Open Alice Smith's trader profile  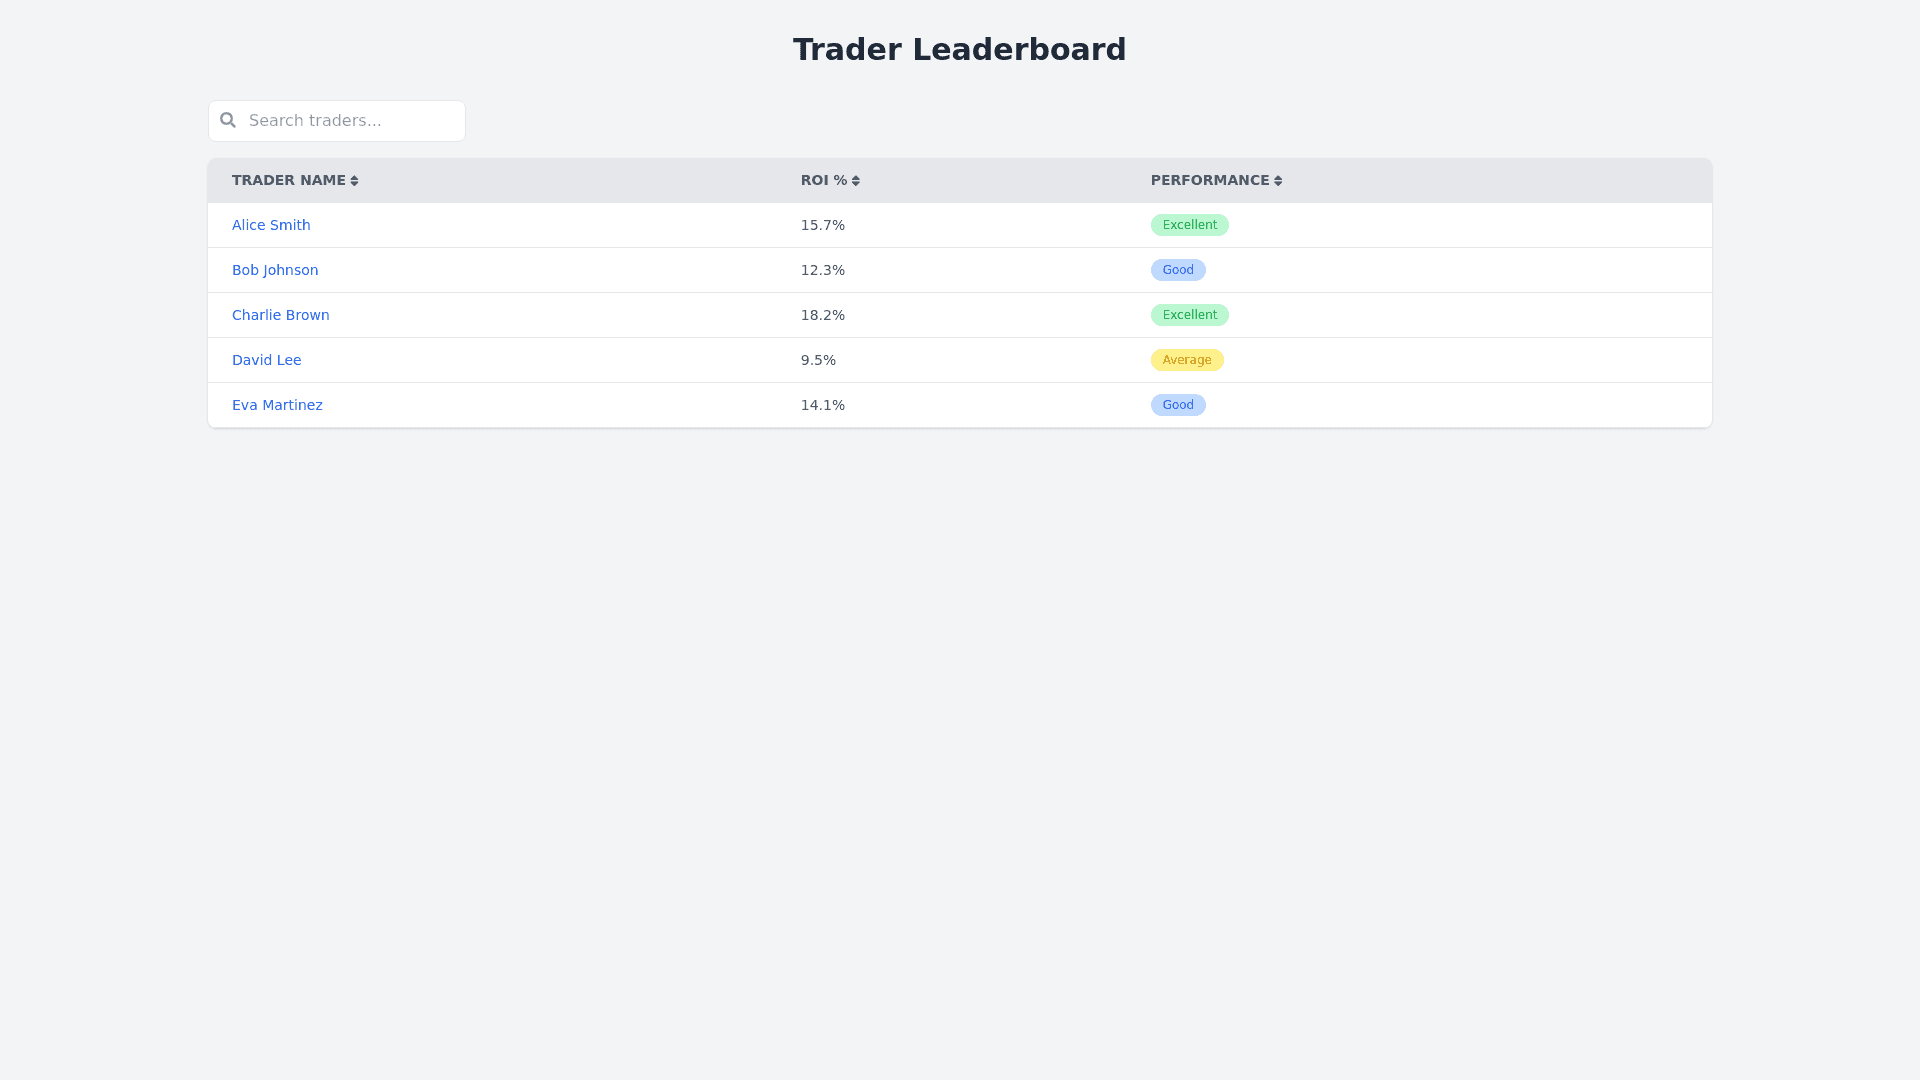click(271, 225)
